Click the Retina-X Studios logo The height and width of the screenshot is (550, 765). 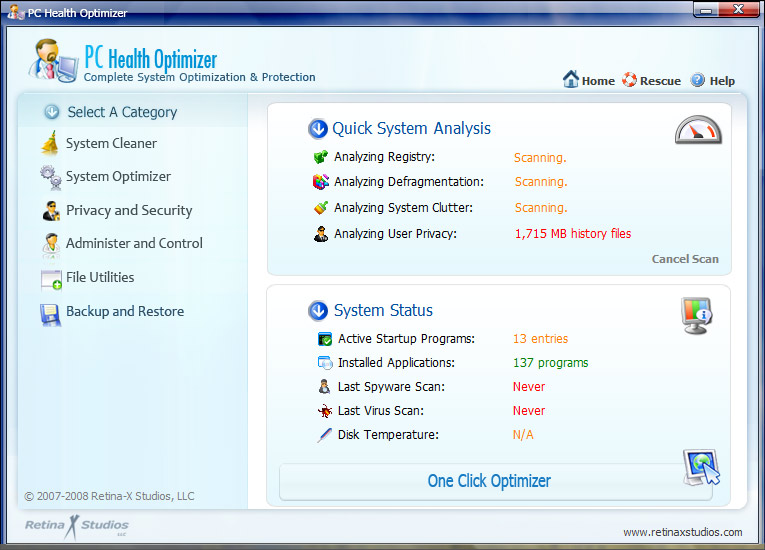[77, 527]
